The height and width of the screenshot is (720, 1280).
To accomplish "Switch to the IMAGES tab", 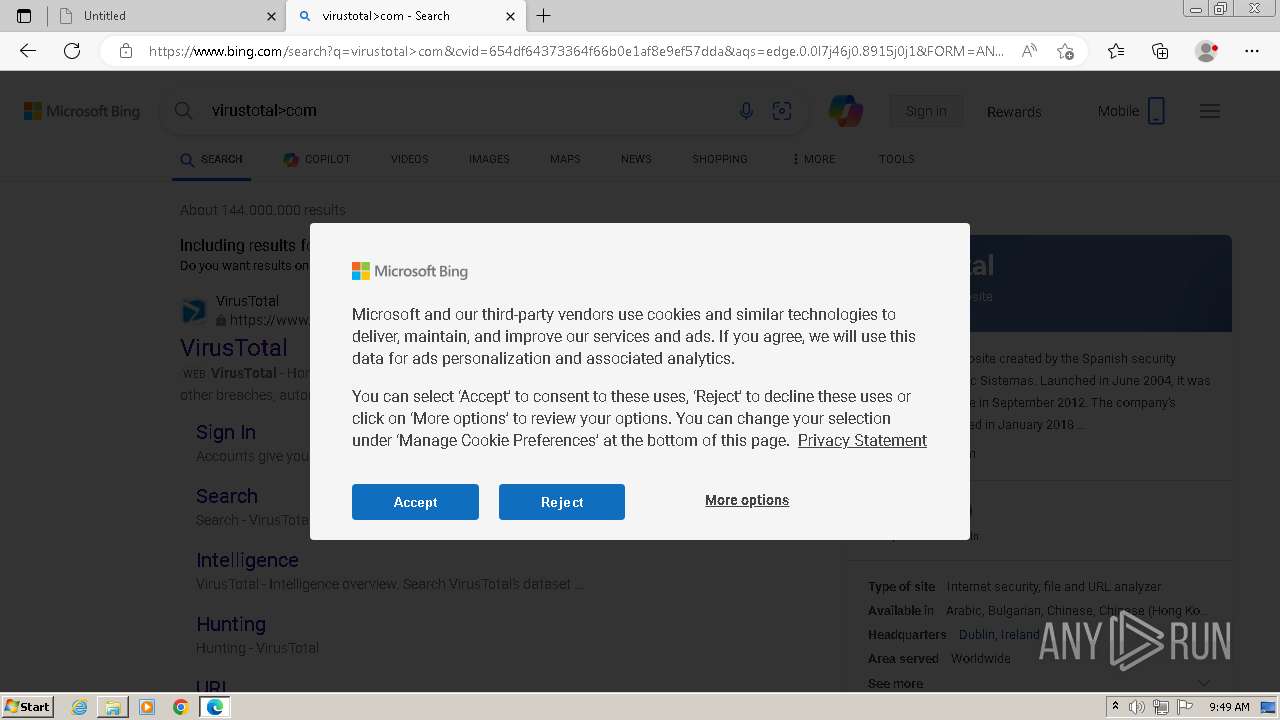I will [489, 159].
